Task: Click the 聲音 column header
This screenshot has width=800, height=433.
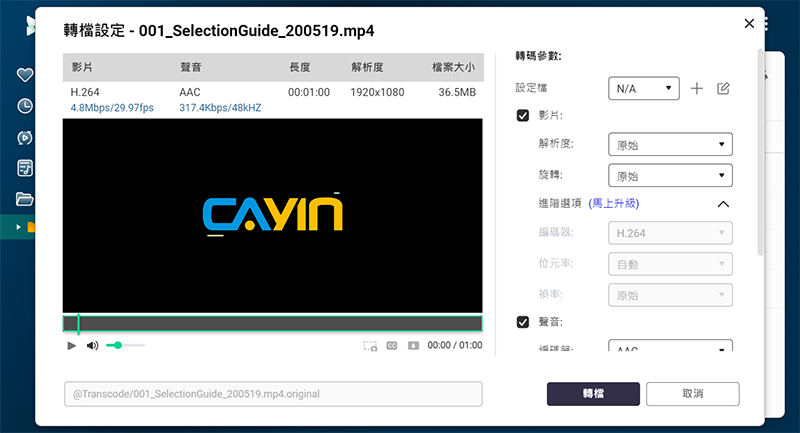Action: pyautogui.click(x=191, y=67)
